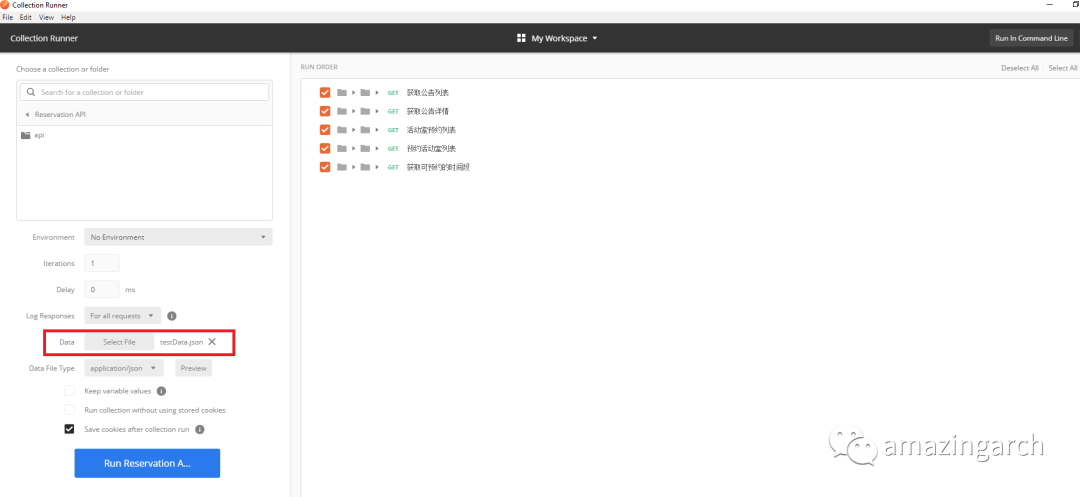Click the GET label of 获取公告列表
Image resolution: width=1080 pixels, height=497 pixels.
tap(393, 92)
